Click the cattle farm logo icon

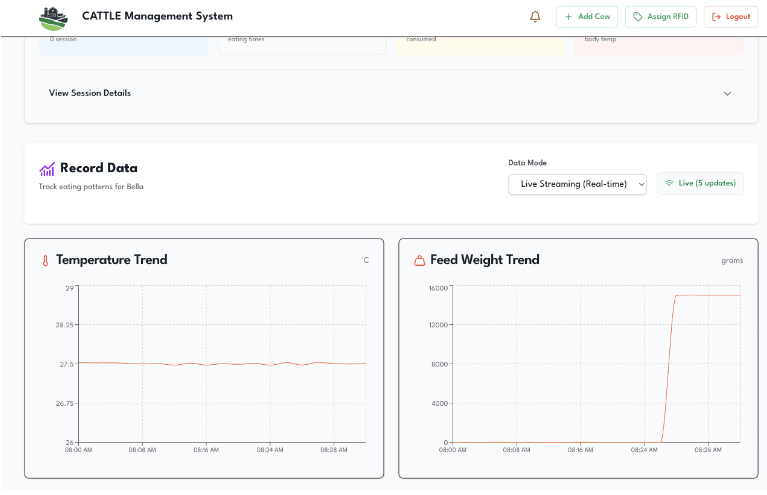click(x=53, y=19)
